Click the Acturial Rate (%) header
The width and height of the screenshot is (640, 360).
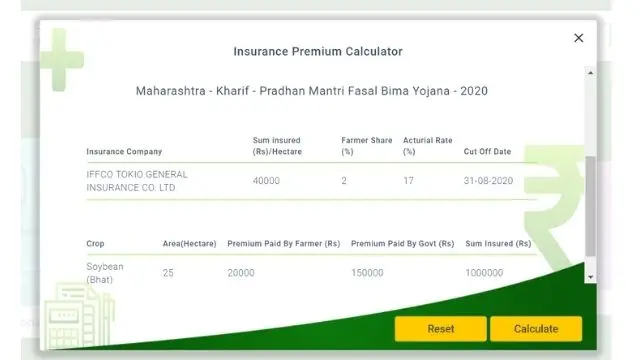coord(427,146)
